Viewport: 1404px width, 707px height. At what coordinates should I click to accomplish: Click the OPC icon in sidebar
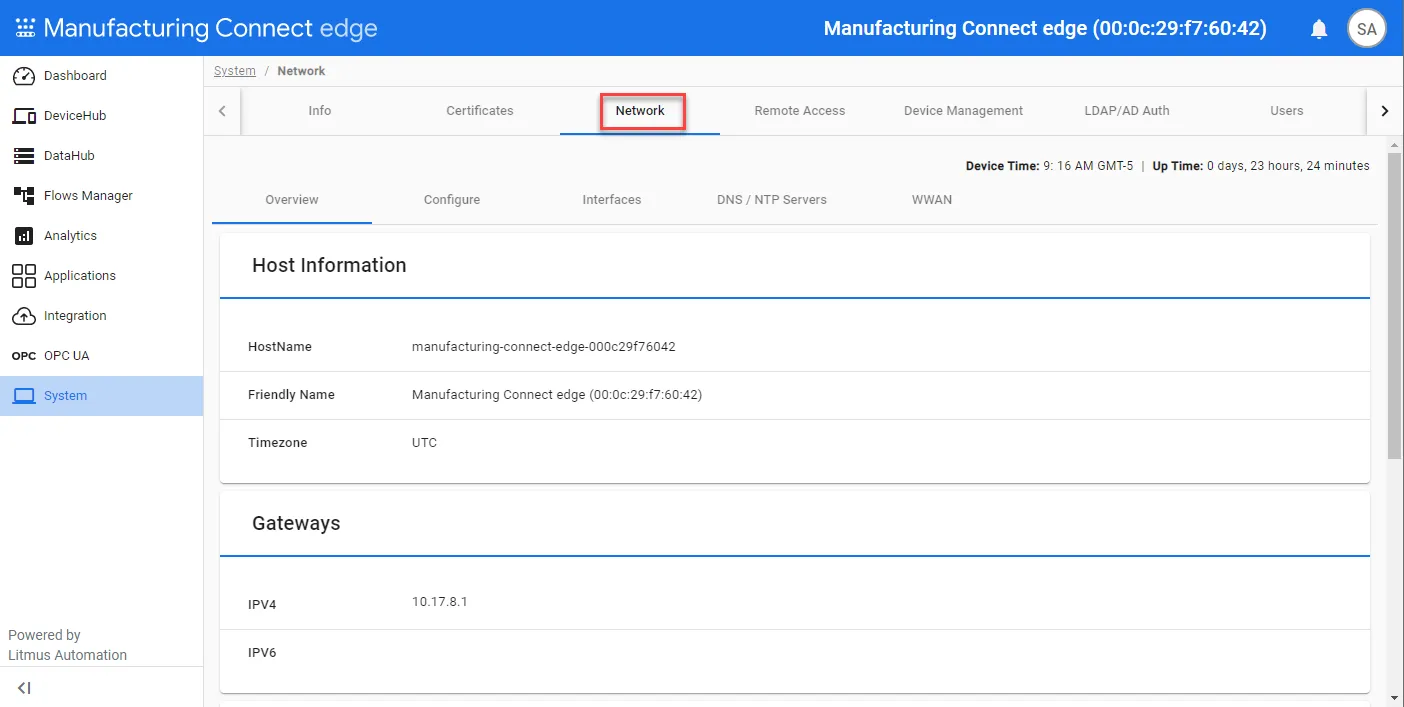[x=24, y=356]
